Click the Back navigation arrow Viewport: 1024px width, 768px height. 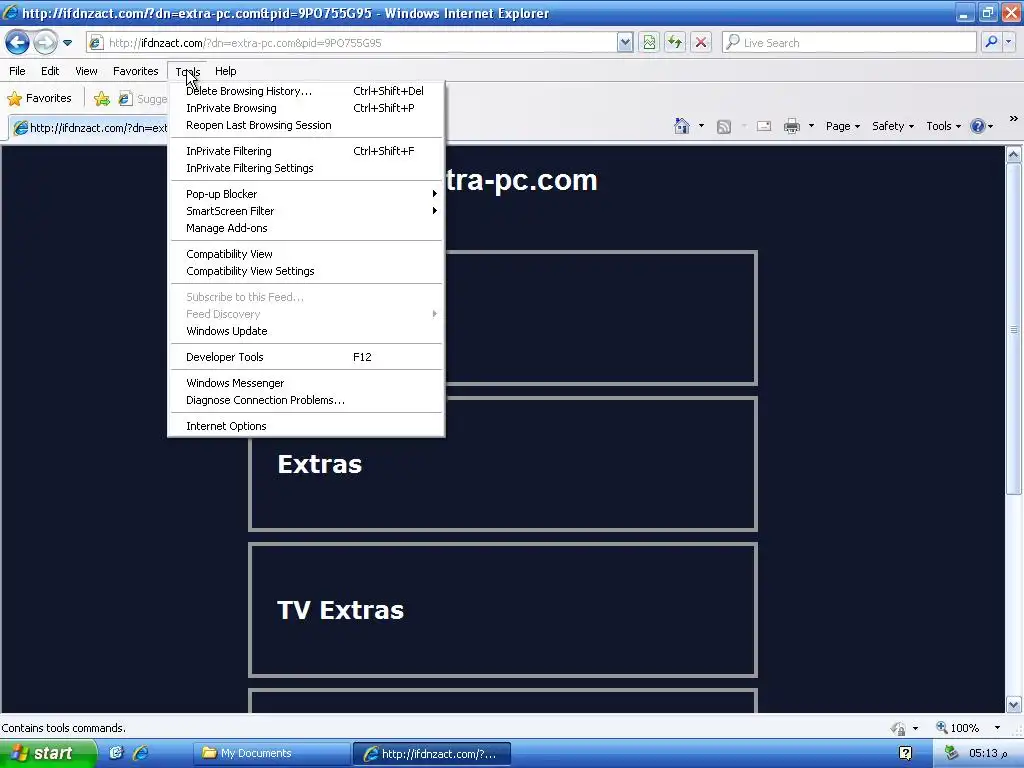(x=18, y=43)
